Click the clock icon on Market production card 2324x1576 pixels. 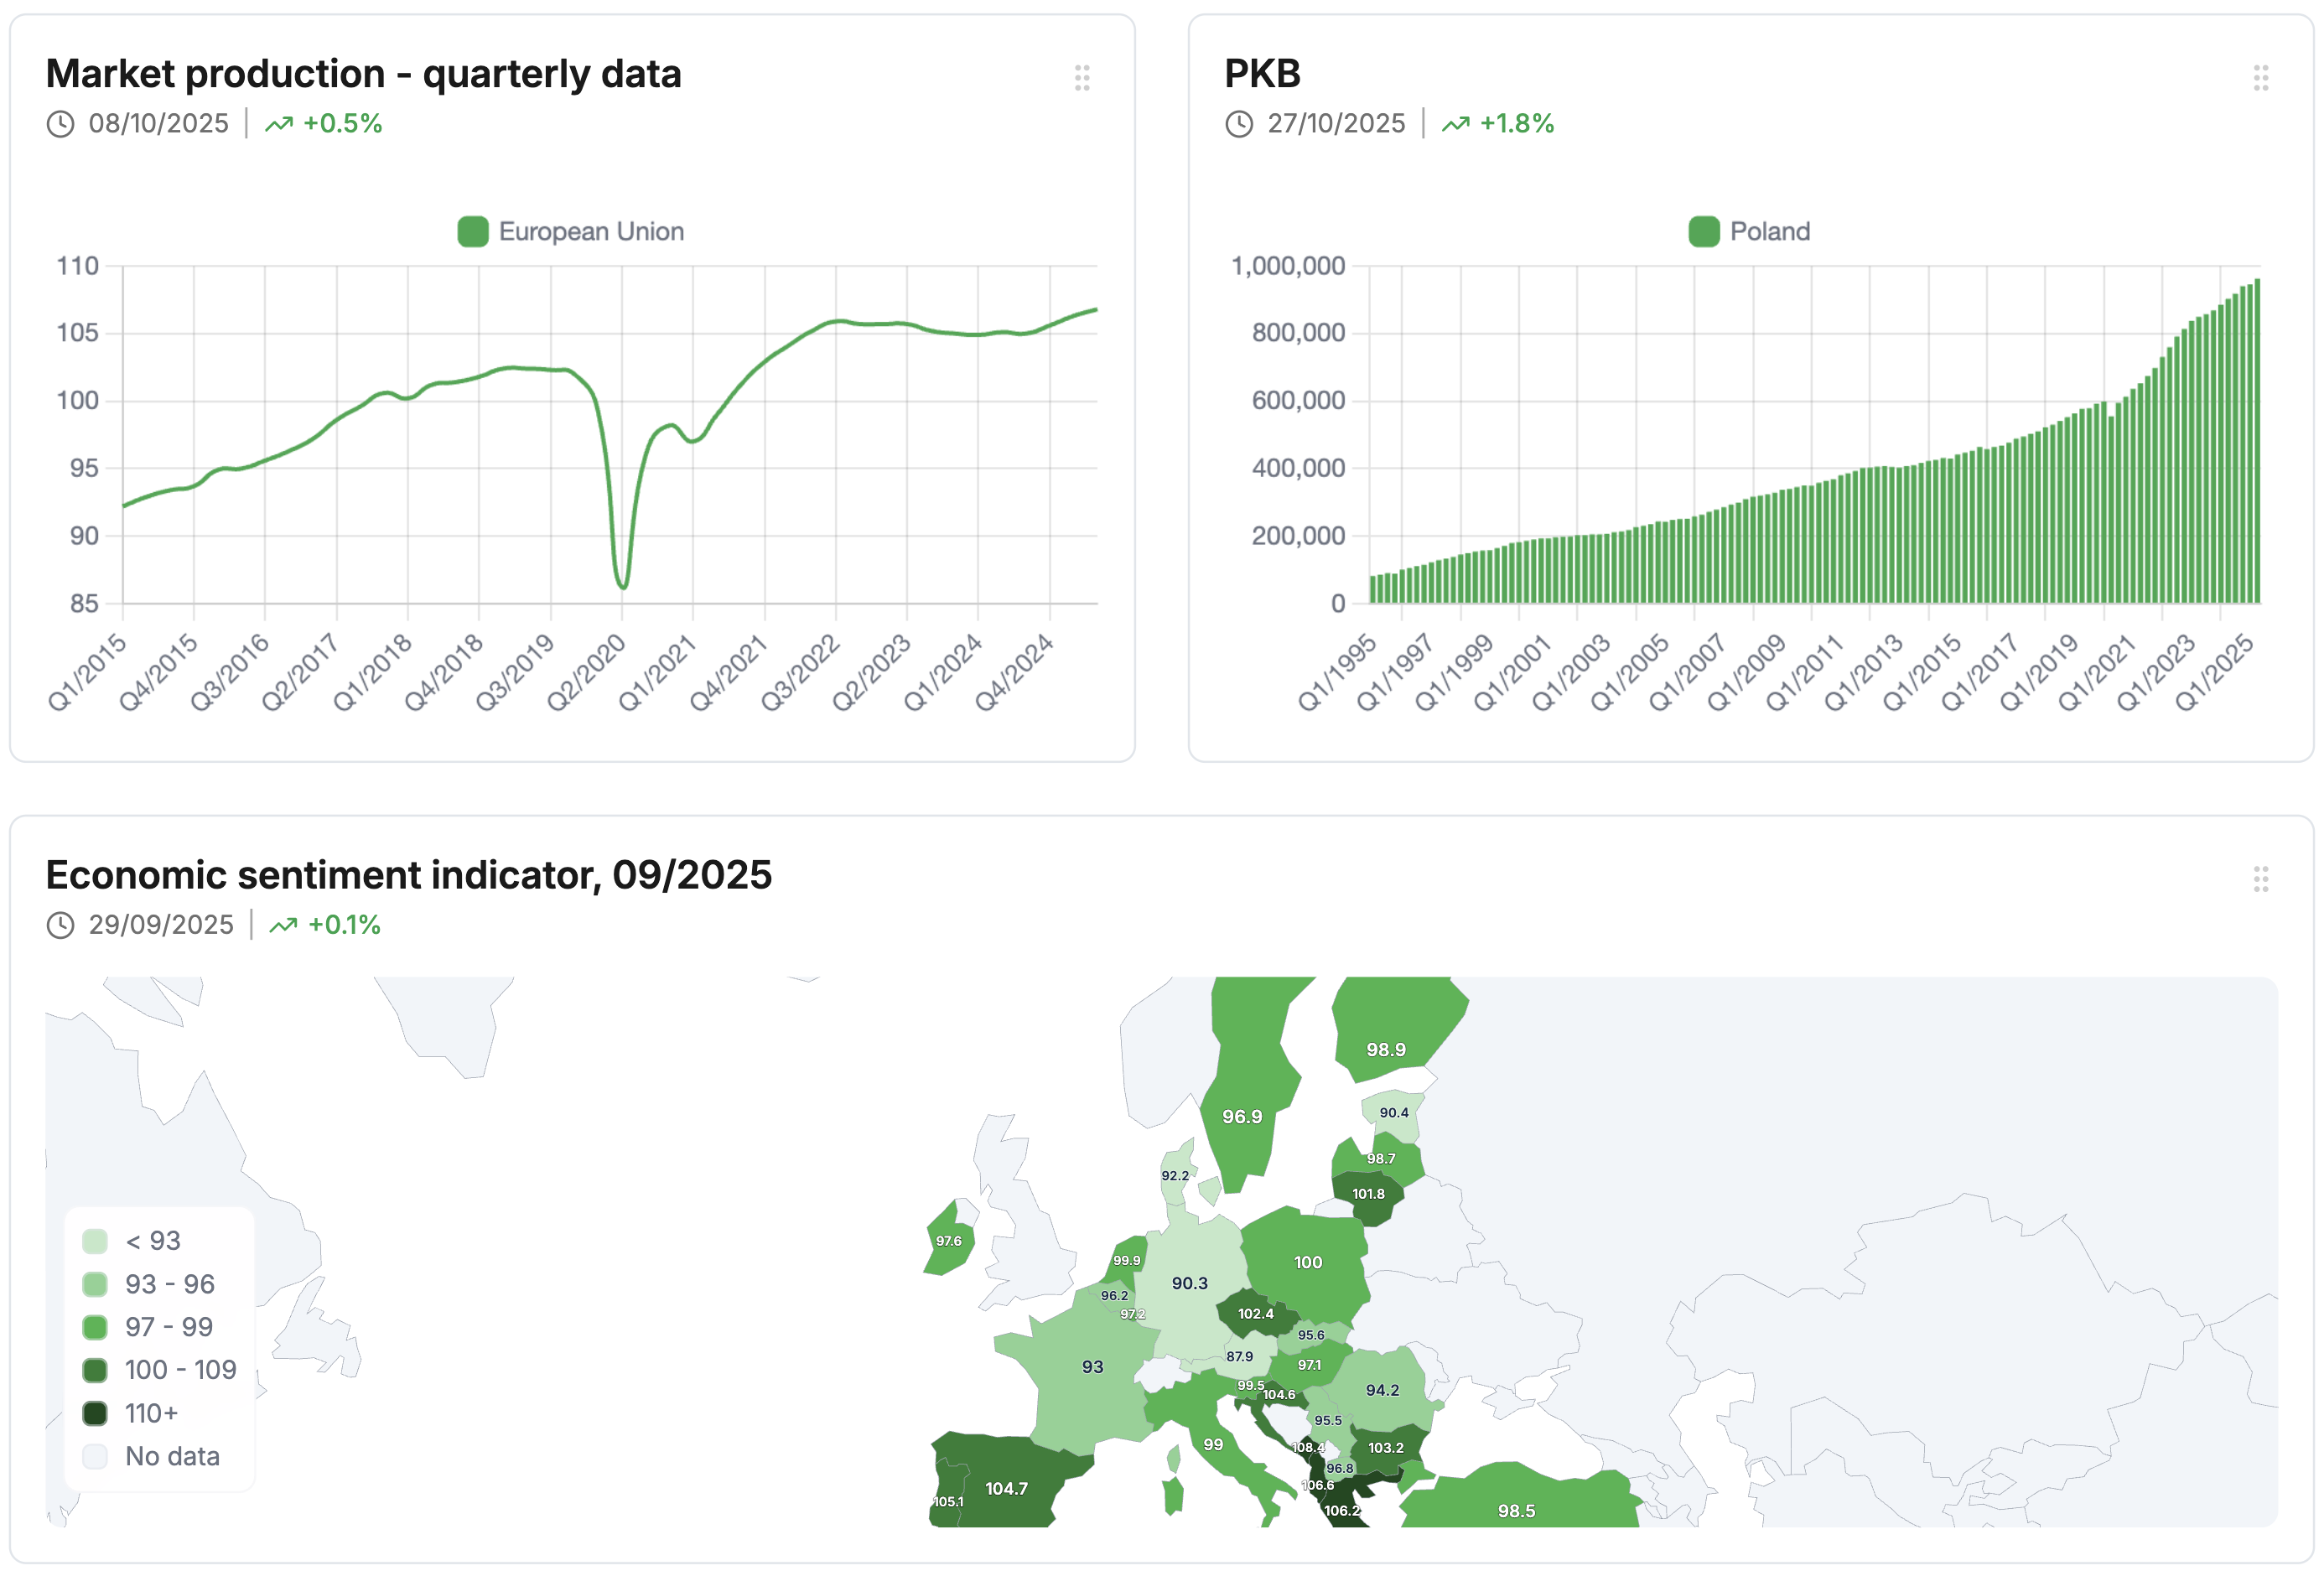coord(61,124)
